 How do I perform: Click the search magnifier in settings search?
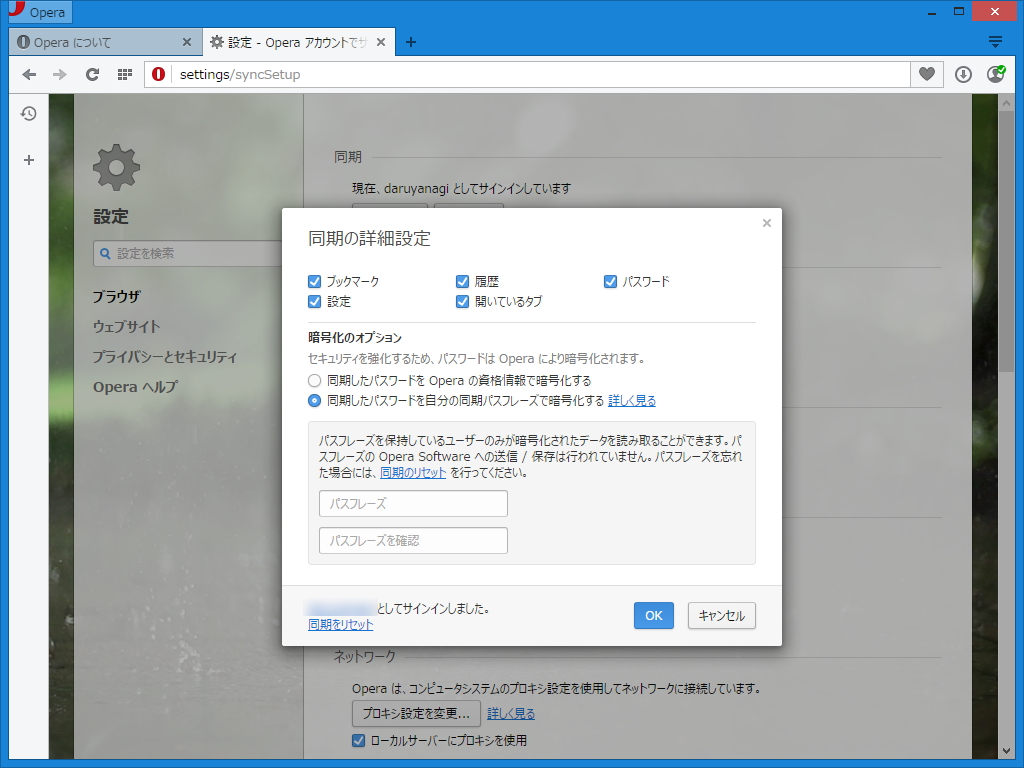[x=104, y=253]
